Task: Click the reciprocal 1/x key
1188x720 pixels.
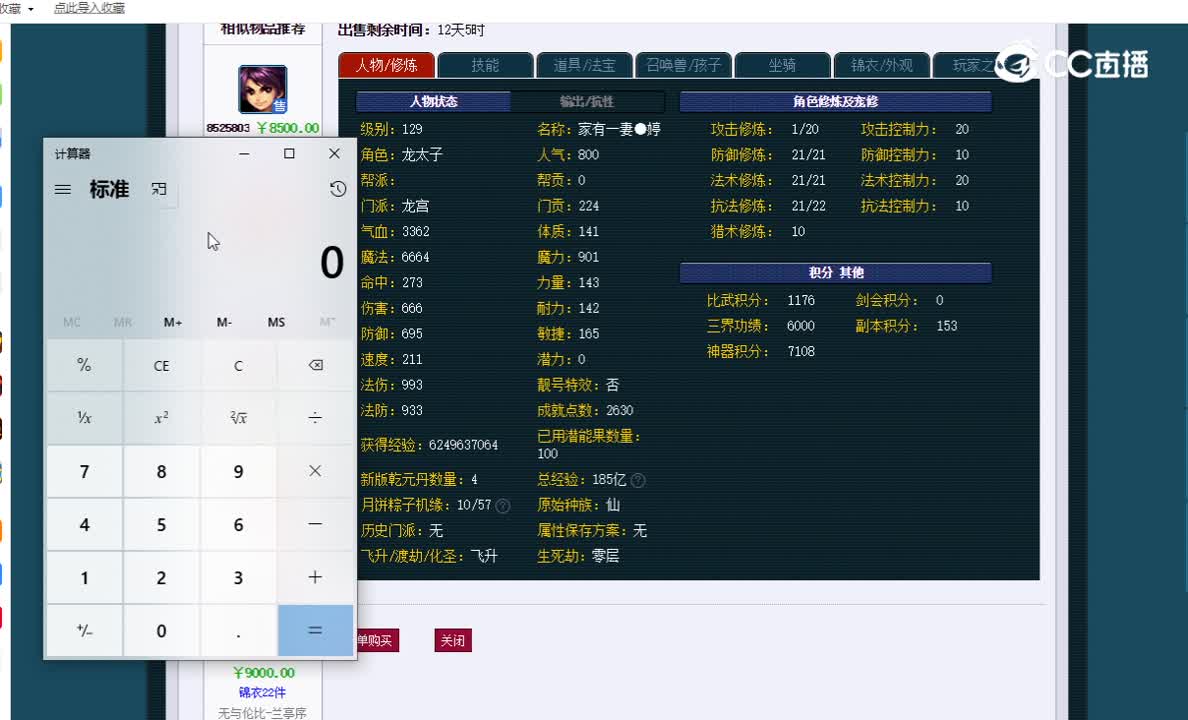Action: (84, 418)
